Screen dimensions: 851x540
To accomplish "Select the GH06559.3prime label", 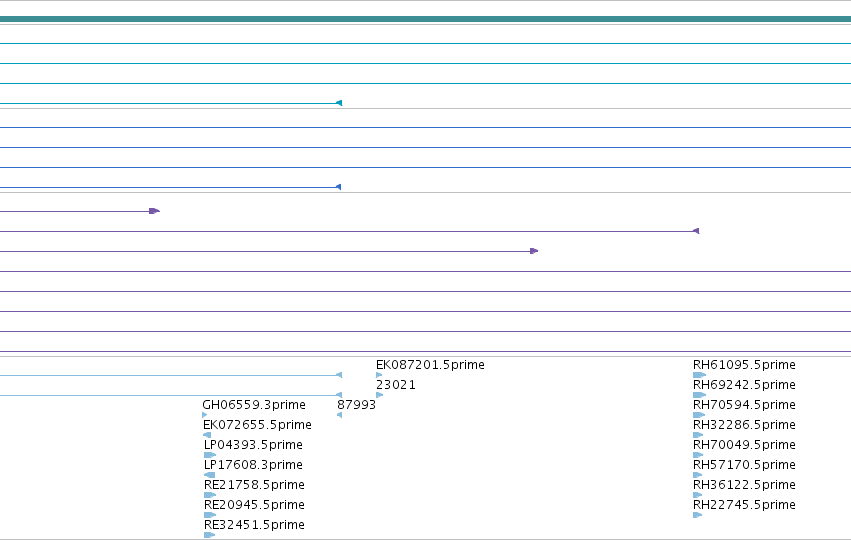I will click(254, 405).
